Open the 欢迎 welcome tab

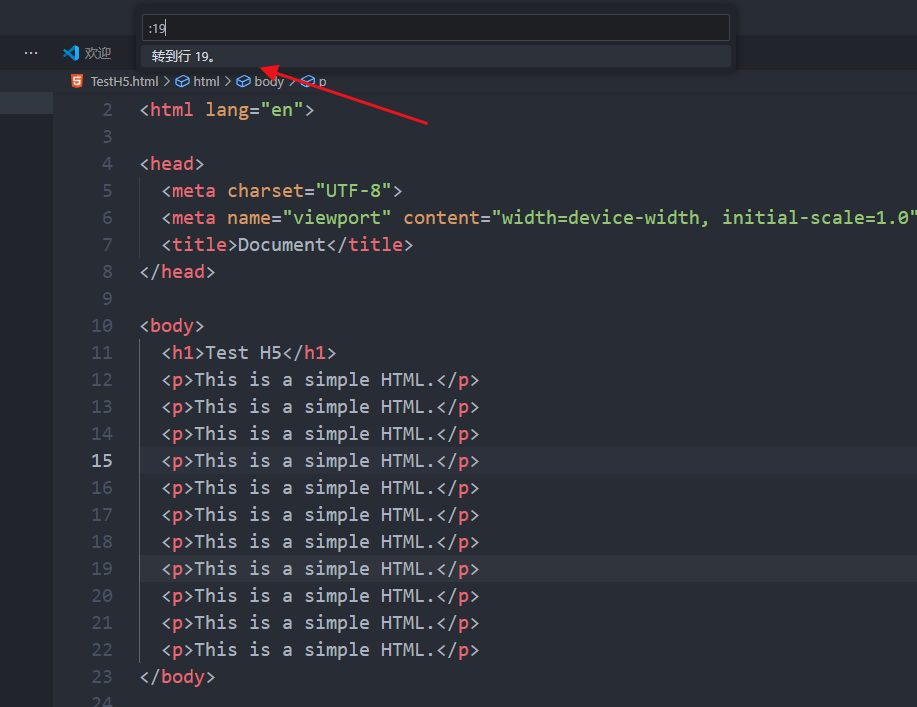click(87, 53)
